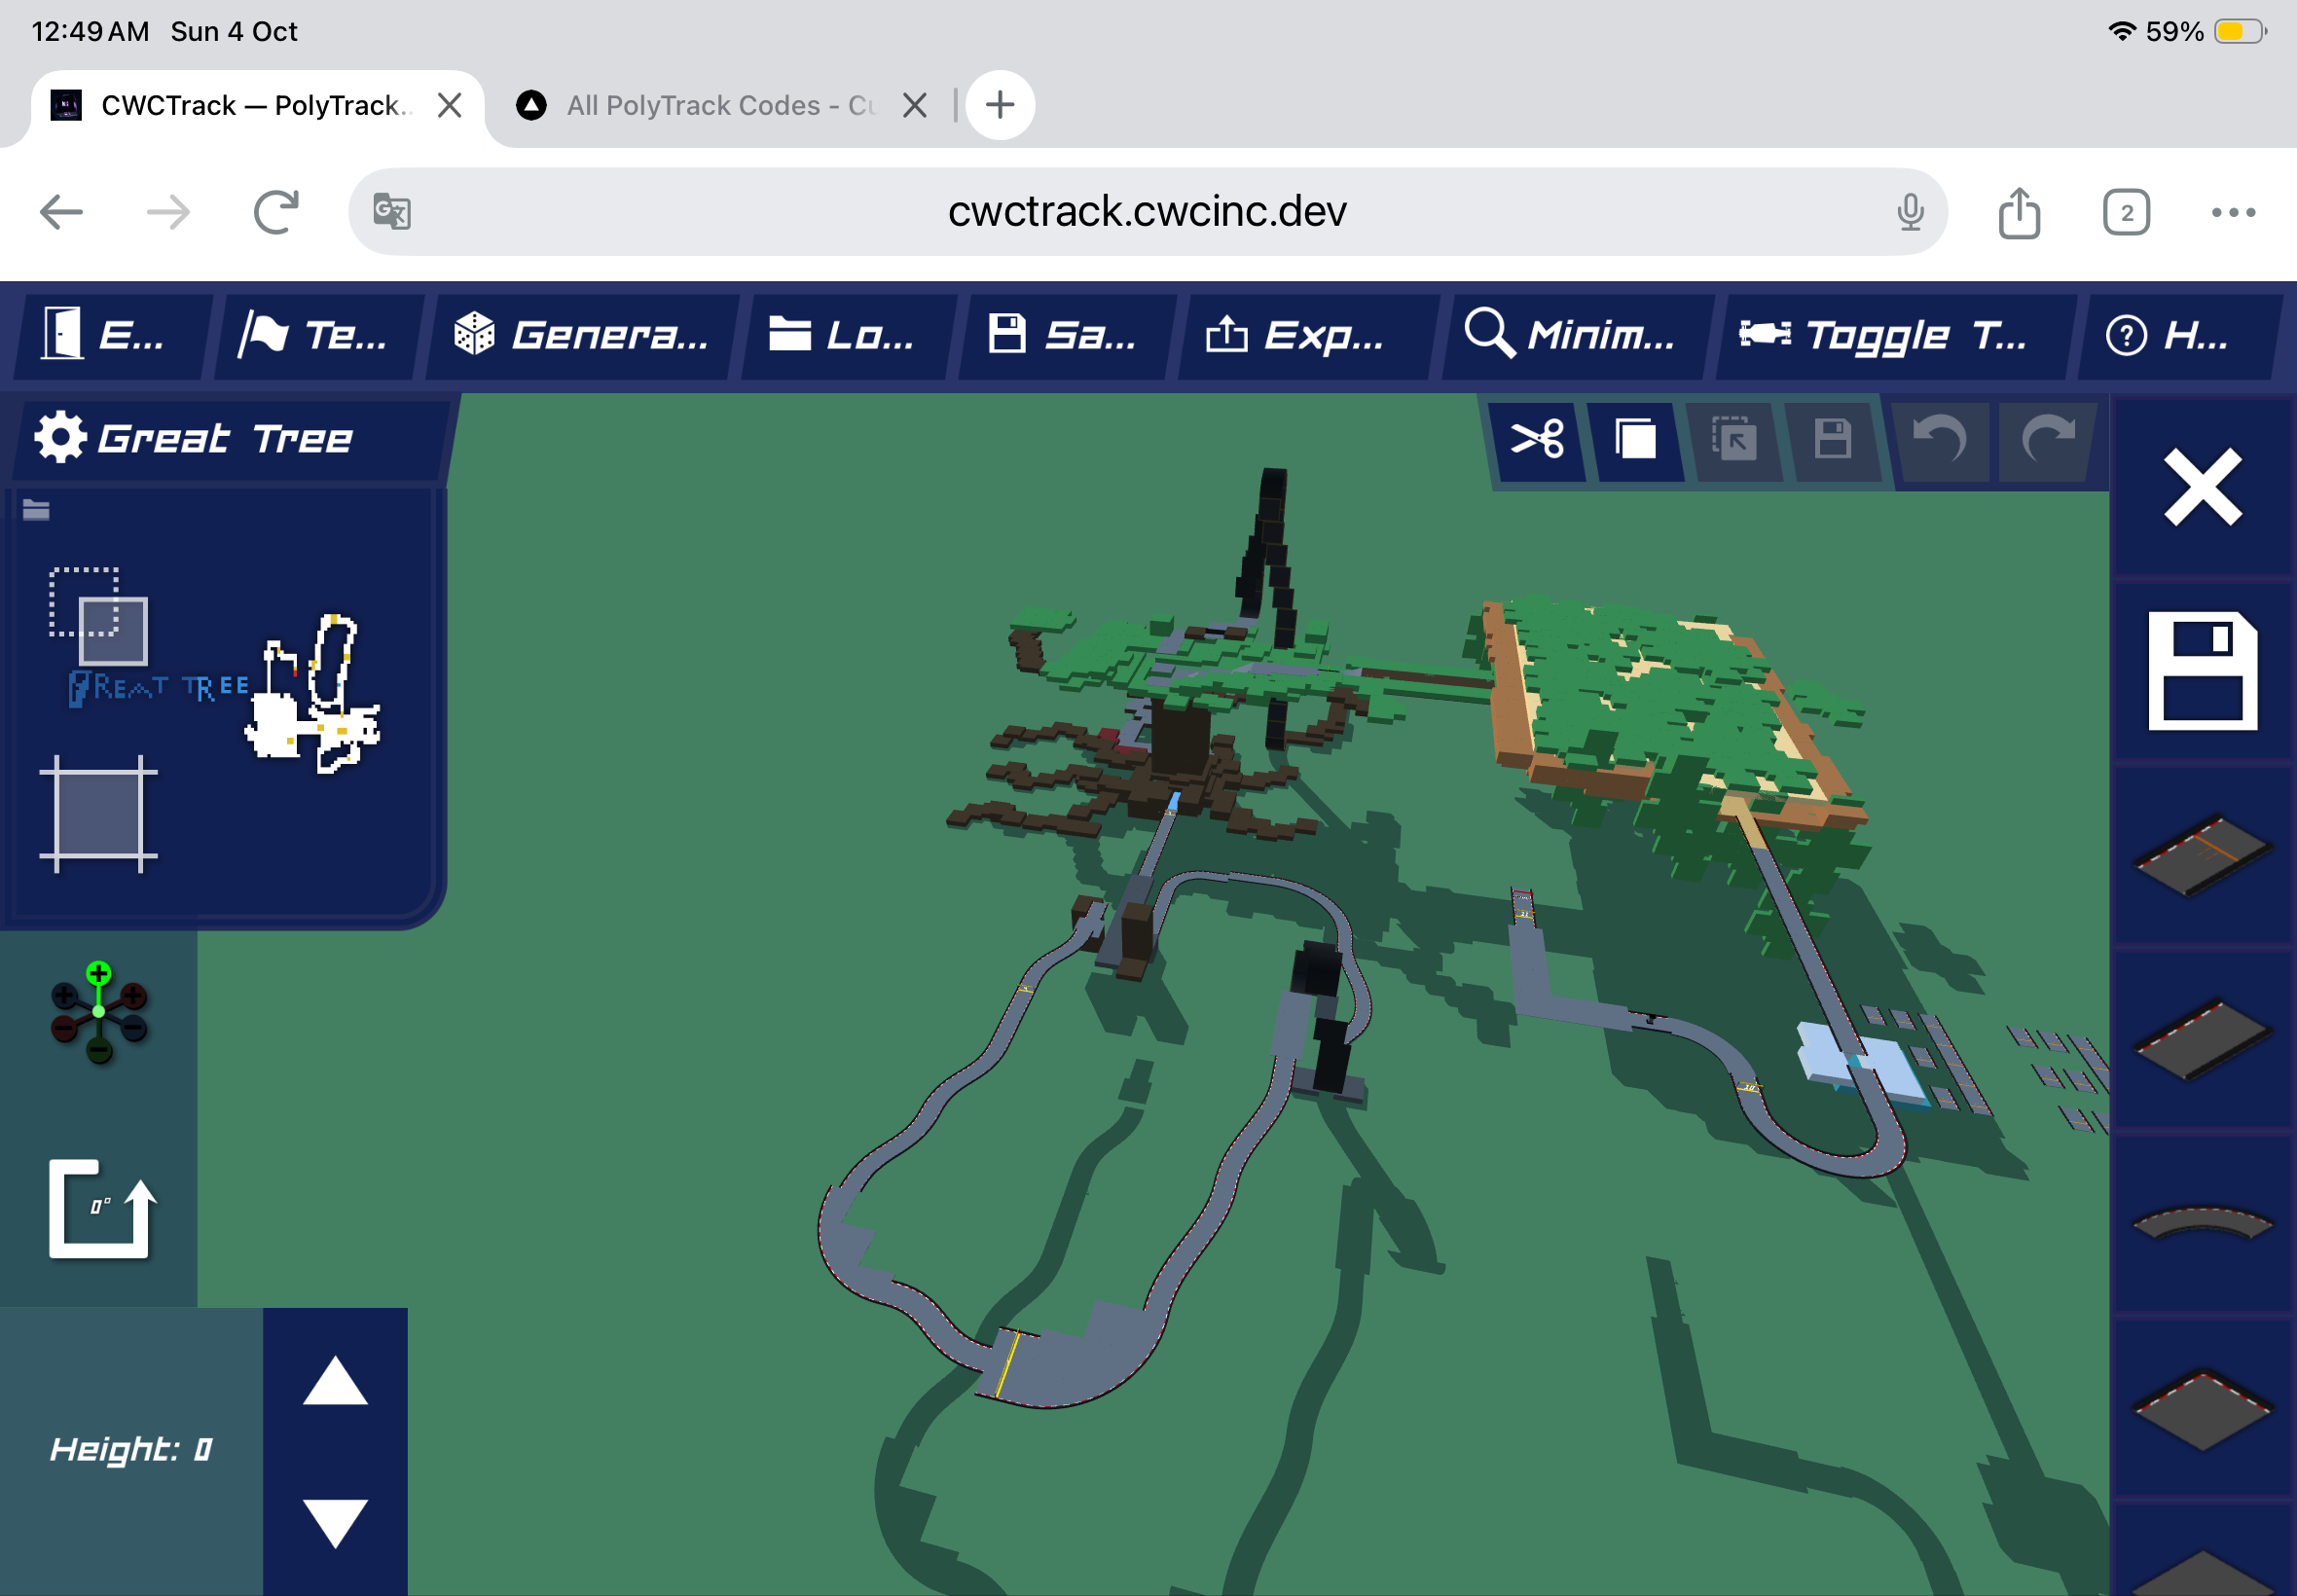Screen dimensions: 2297x1596
Task: Click the two-tabs switcher icon
Action: 2126,212
